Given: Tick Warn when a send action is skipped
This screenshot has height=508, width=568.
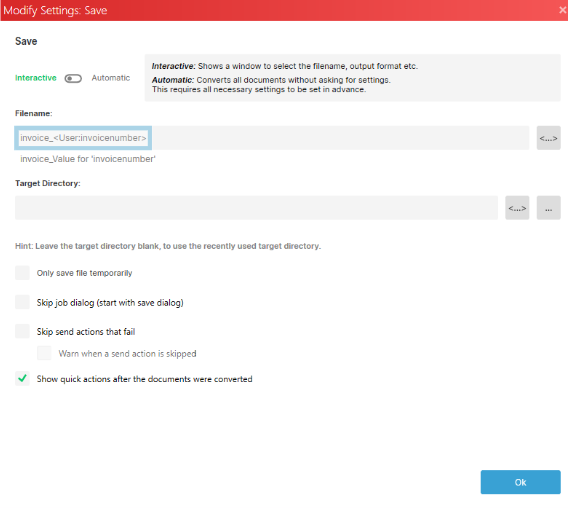Looking at the screenshot, I should pyautogui.click(x=44, y=353).
